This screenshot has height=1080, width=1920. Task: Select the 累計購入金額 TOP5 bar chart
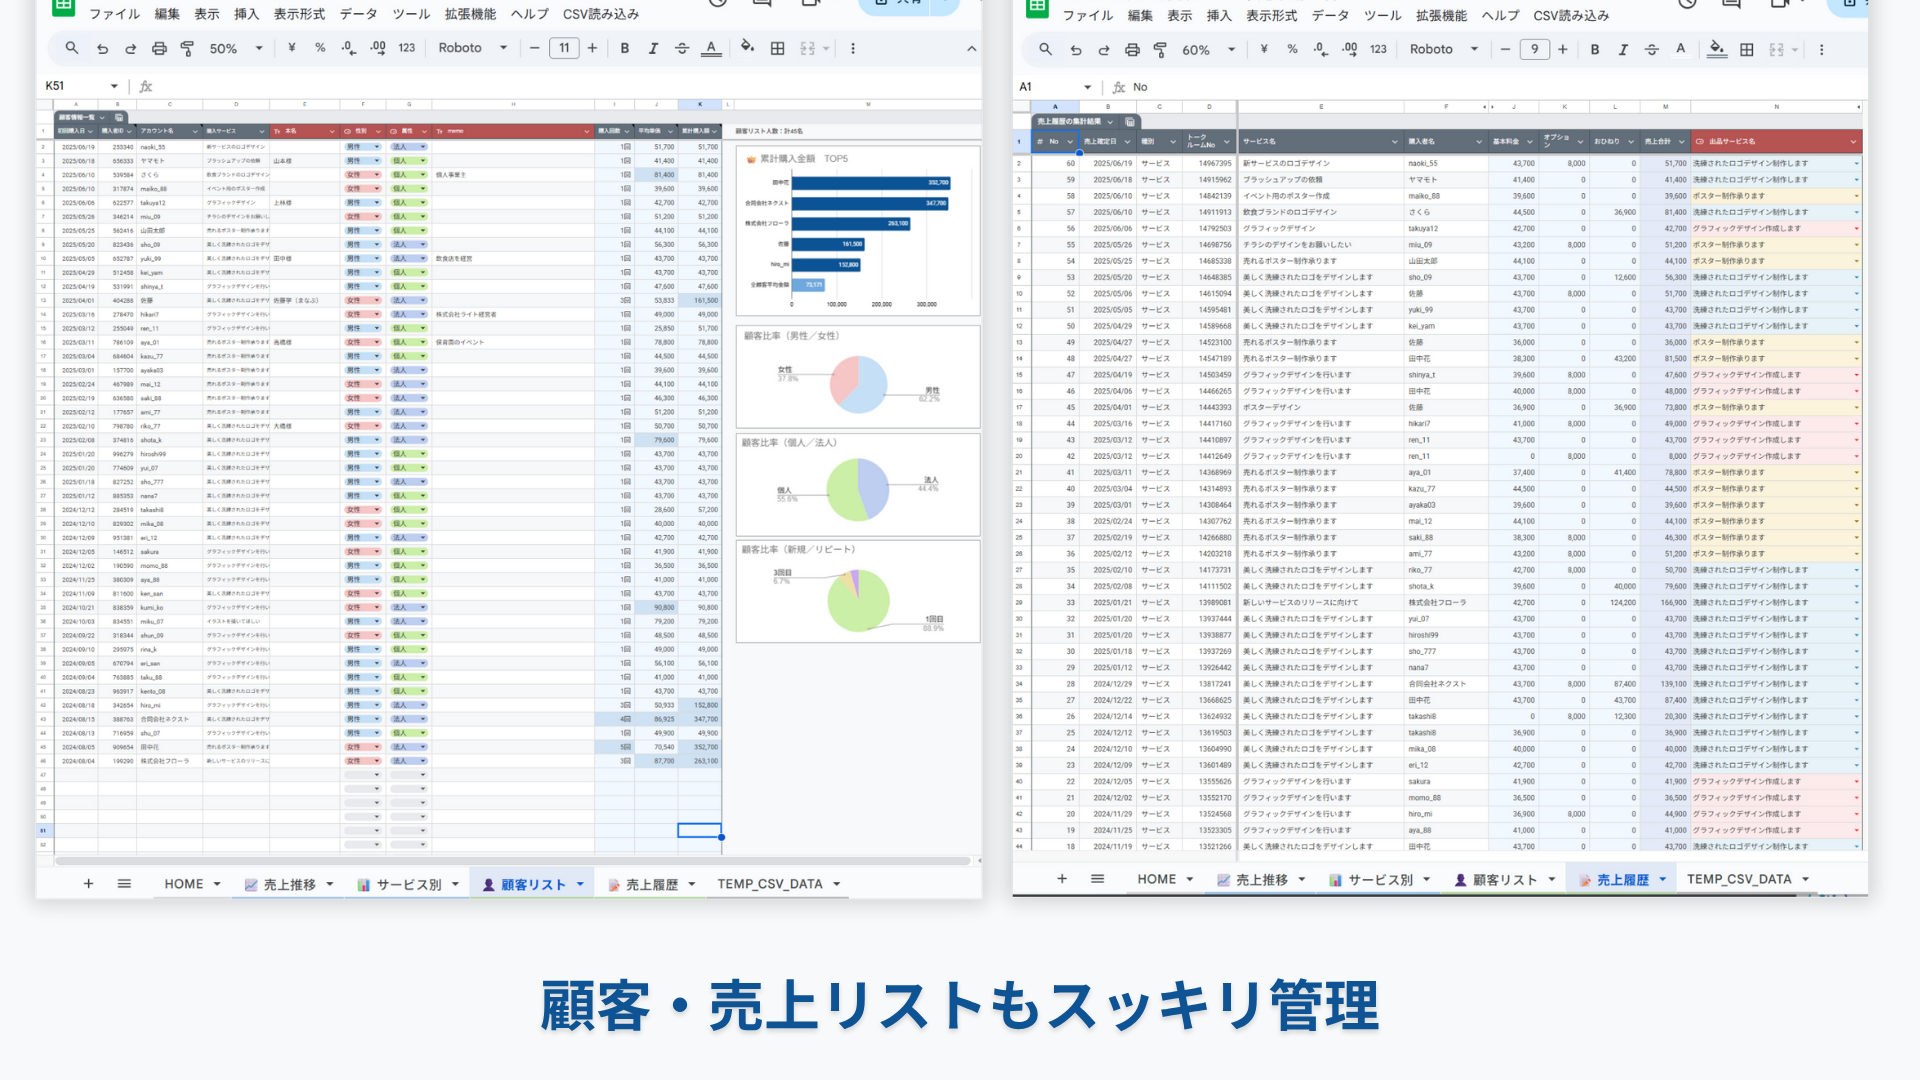point(858,231)
